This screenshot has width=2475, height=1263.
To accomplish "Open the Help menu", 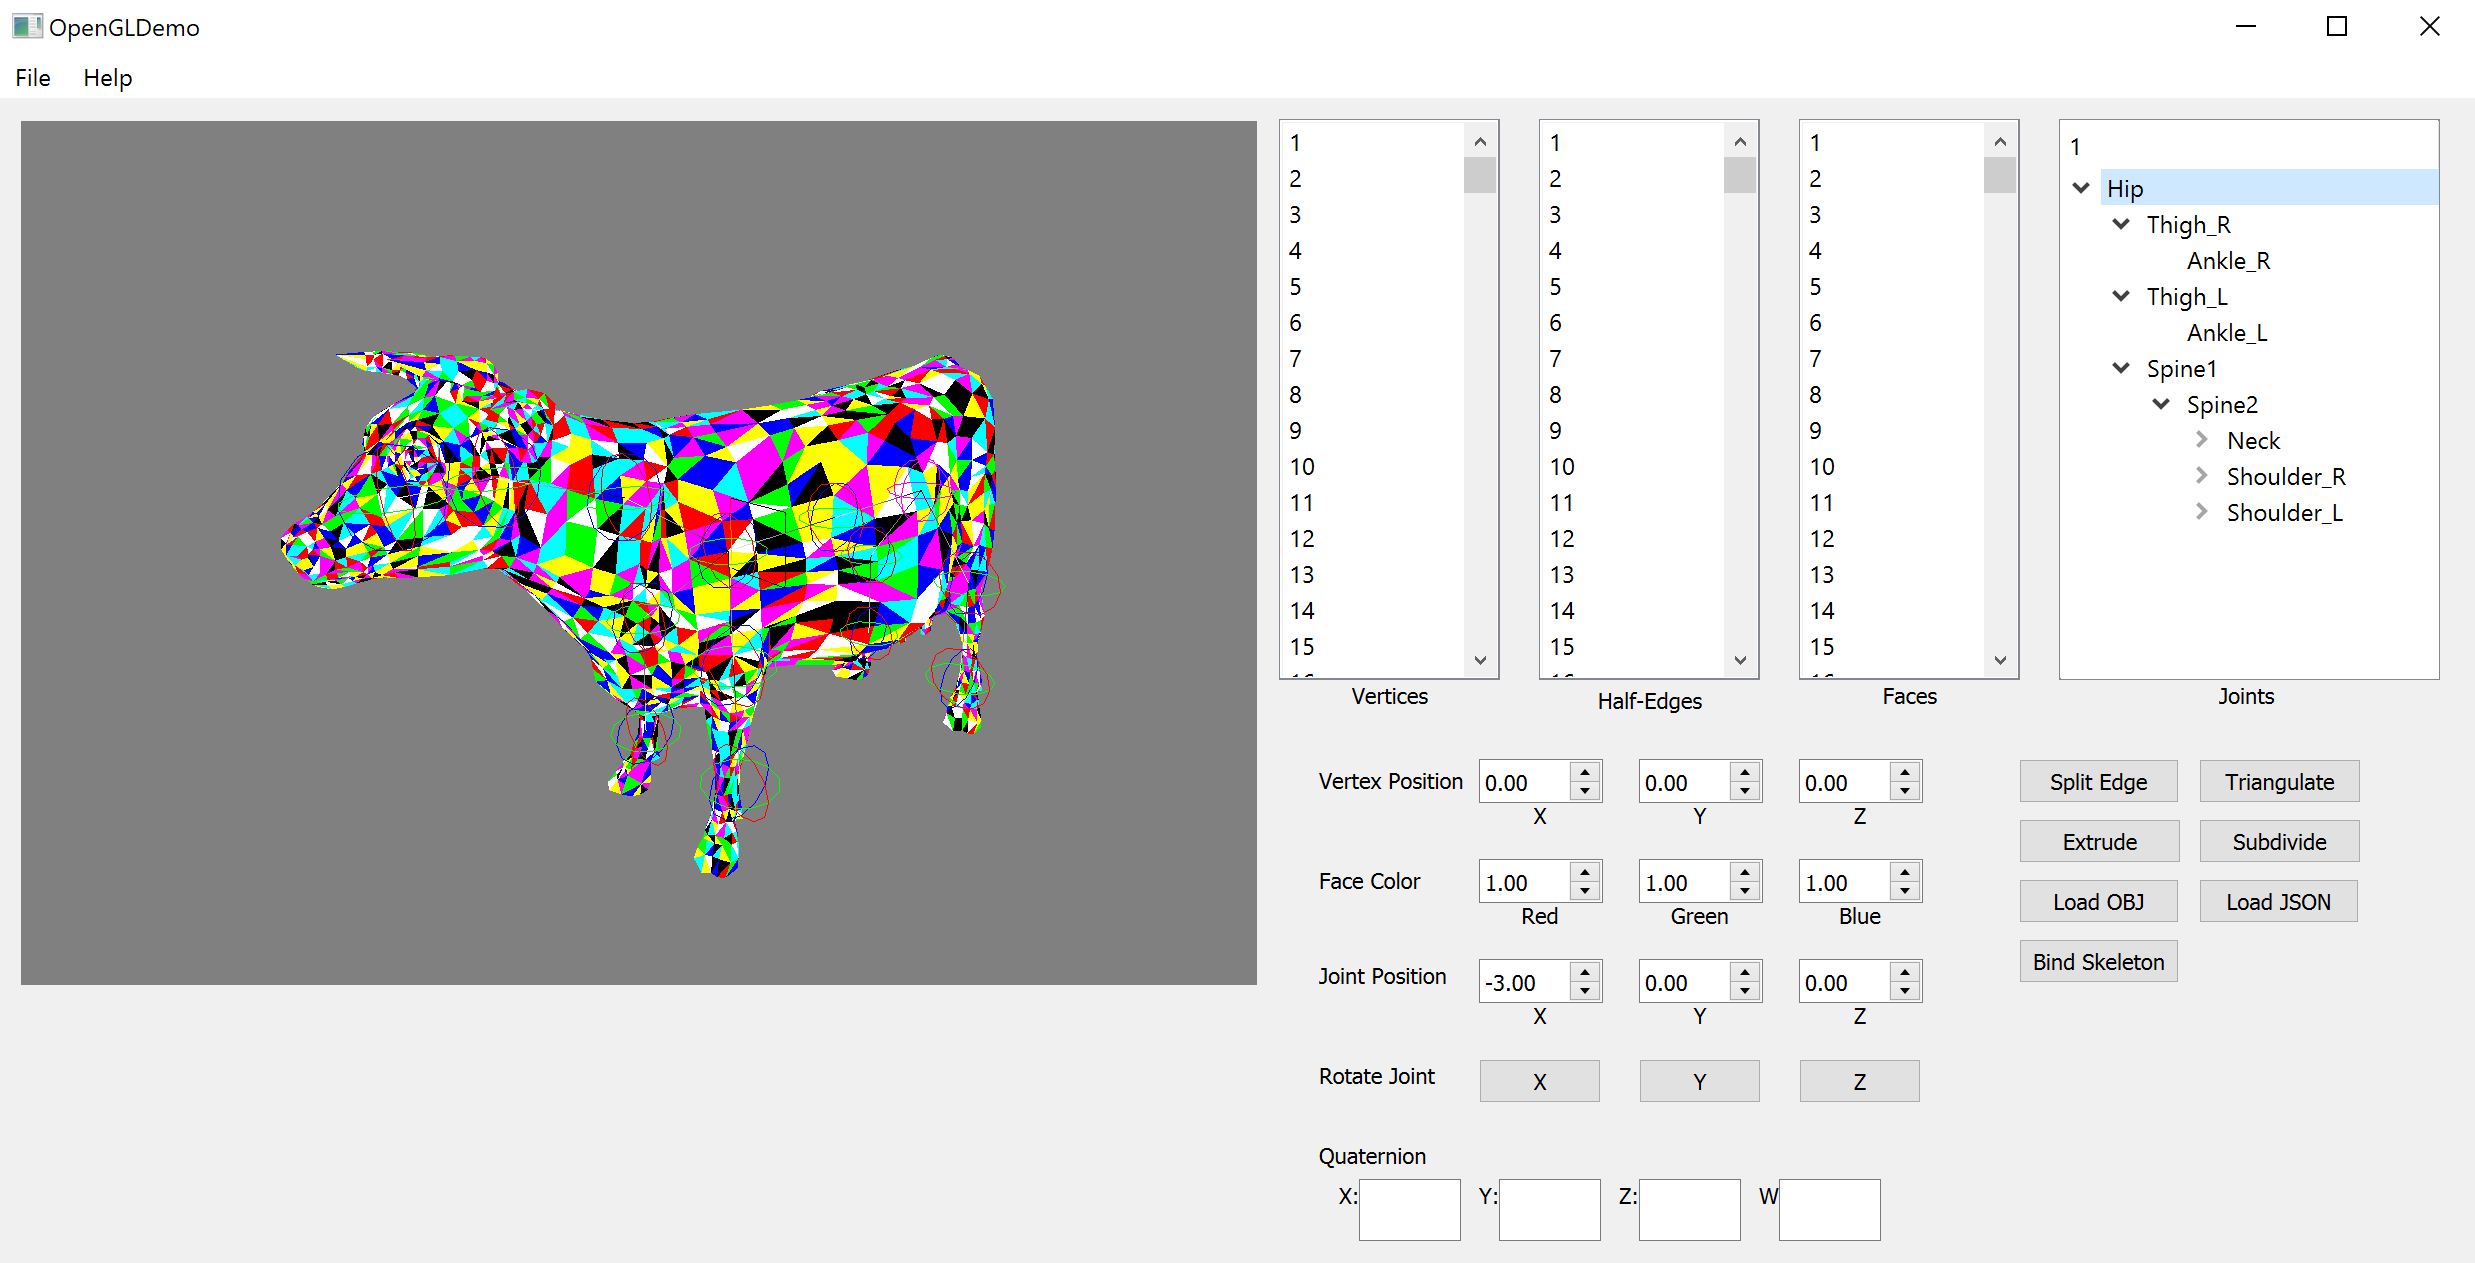I will click(107, 78).
